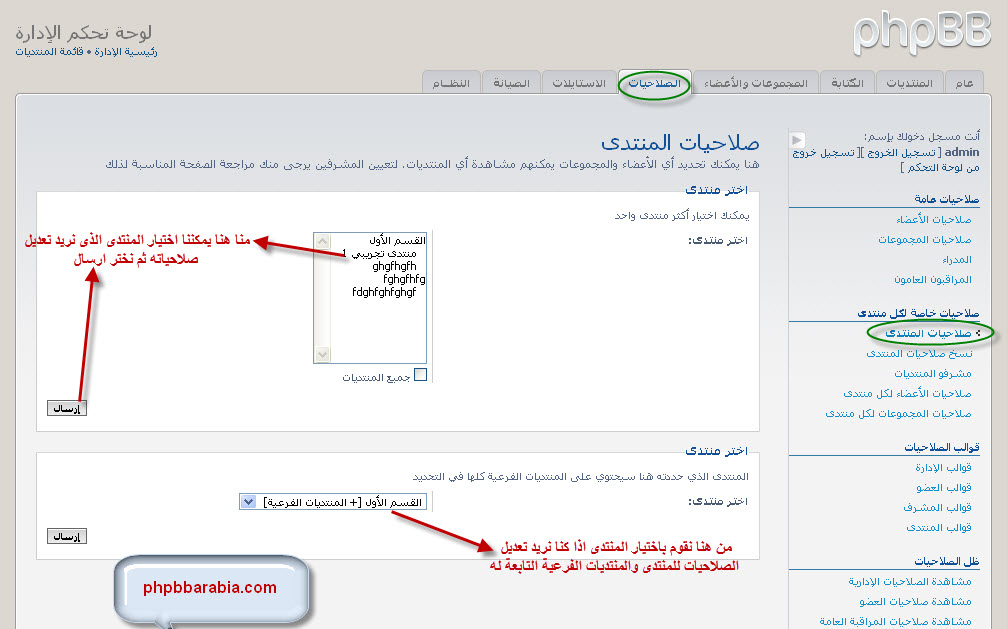This screenshot has width=1007, height=629.
Task: Open المراقبون العامون in sidebar
Action: 933,279
